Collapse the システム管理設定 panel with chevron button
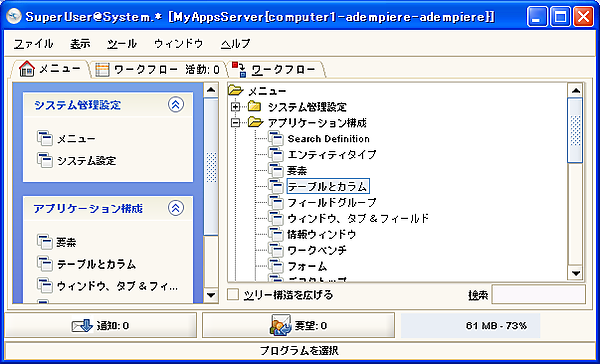 pos(176,104)
